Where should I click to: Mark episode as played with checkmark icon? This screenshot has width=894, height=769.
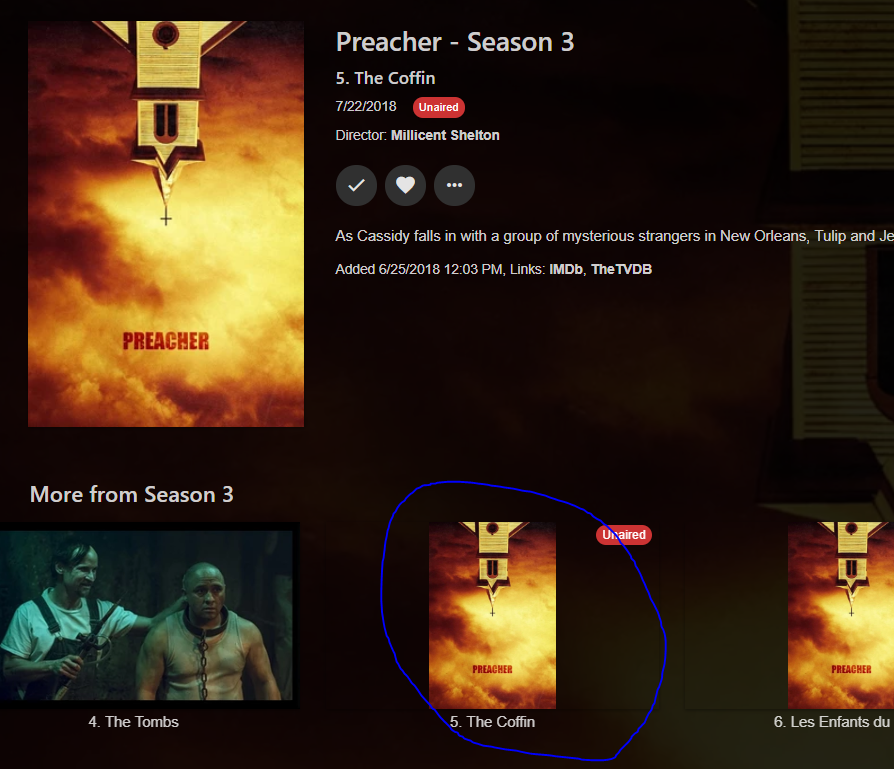(x=356, y=185)
